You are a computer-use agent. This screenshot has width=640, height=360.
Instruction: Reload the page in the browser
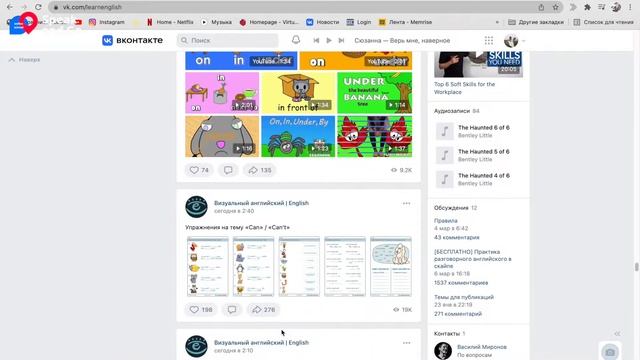pyautogui.click(x=38, y=7)
